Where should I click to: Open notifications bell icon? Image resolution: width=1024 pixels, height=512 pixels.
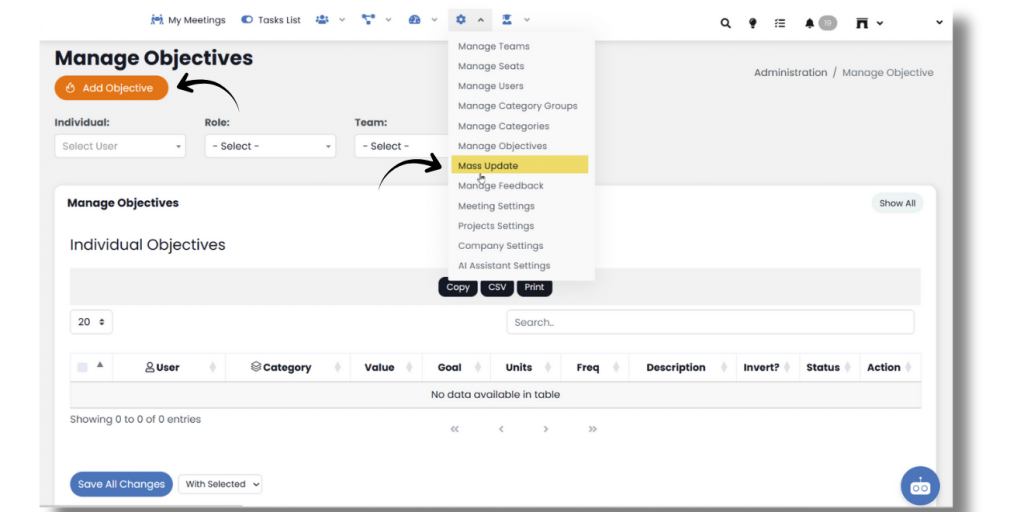click(x=810, y=23)
